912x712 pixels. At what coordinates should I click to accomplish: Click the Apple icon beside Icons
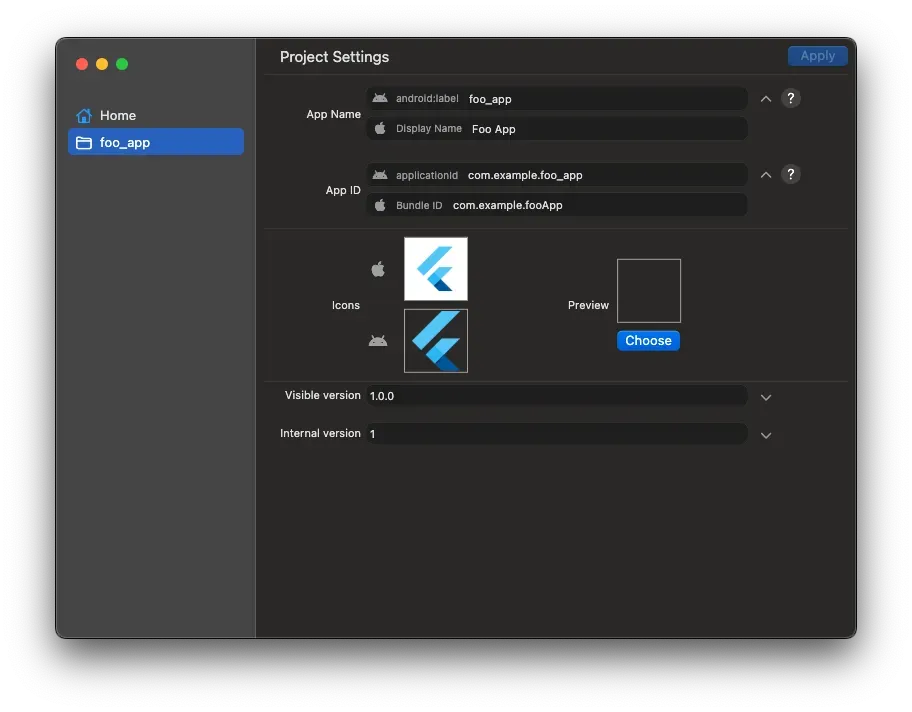click(378, 269)
